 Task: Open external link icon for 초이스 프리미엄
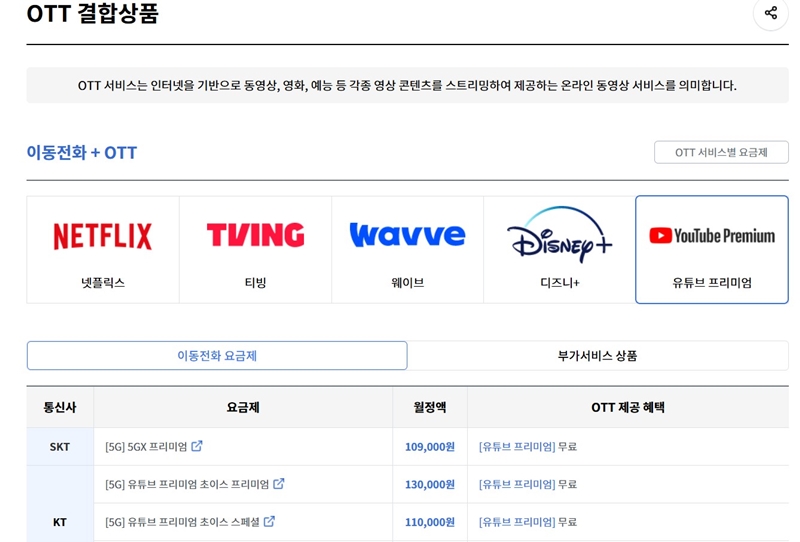279,483
